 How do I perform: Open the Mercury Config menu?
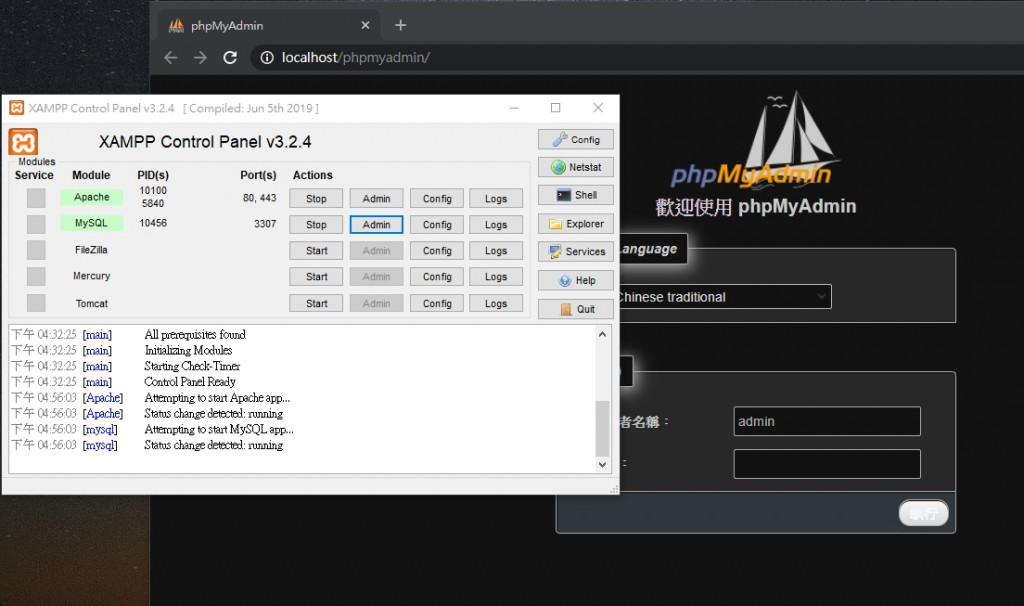(x=437, y=277)
